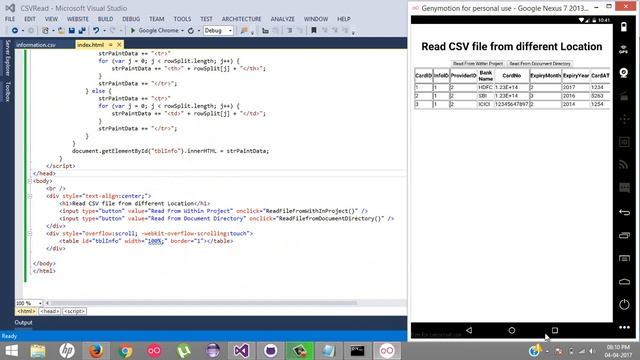The image size is (640, 360).
Task: Click the Find in Files toolbar icon
Action: tap(244, 31)
